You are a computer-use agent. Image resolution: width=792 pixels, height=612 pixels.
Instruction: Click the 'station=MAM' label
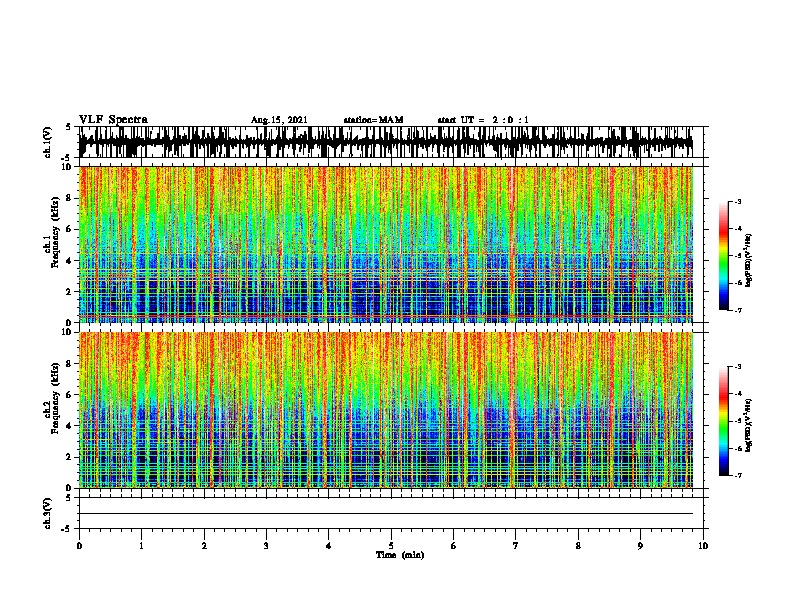tap(373, 120)
